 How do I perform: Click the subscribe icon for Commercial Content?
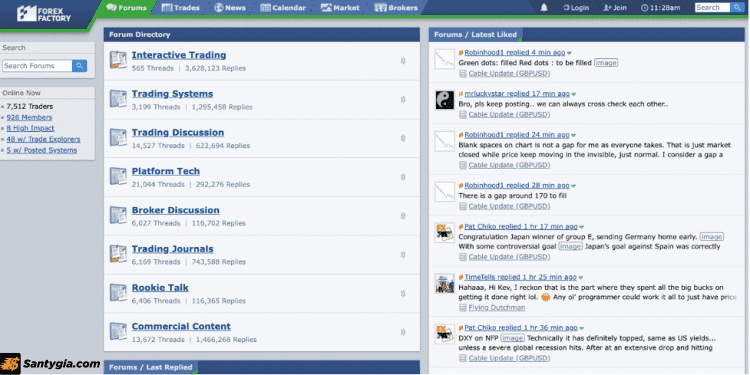(403, 332)
